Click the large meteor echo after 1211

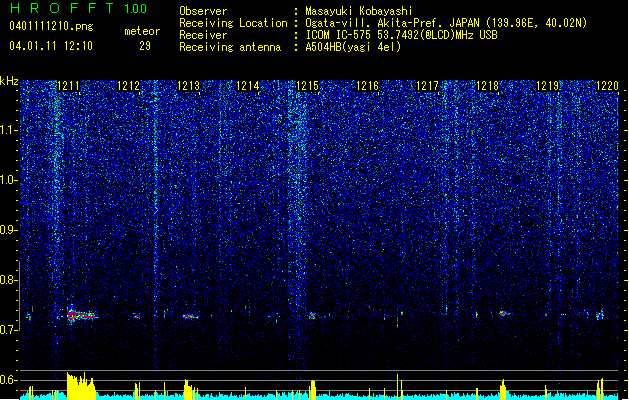tap(81, 315)
